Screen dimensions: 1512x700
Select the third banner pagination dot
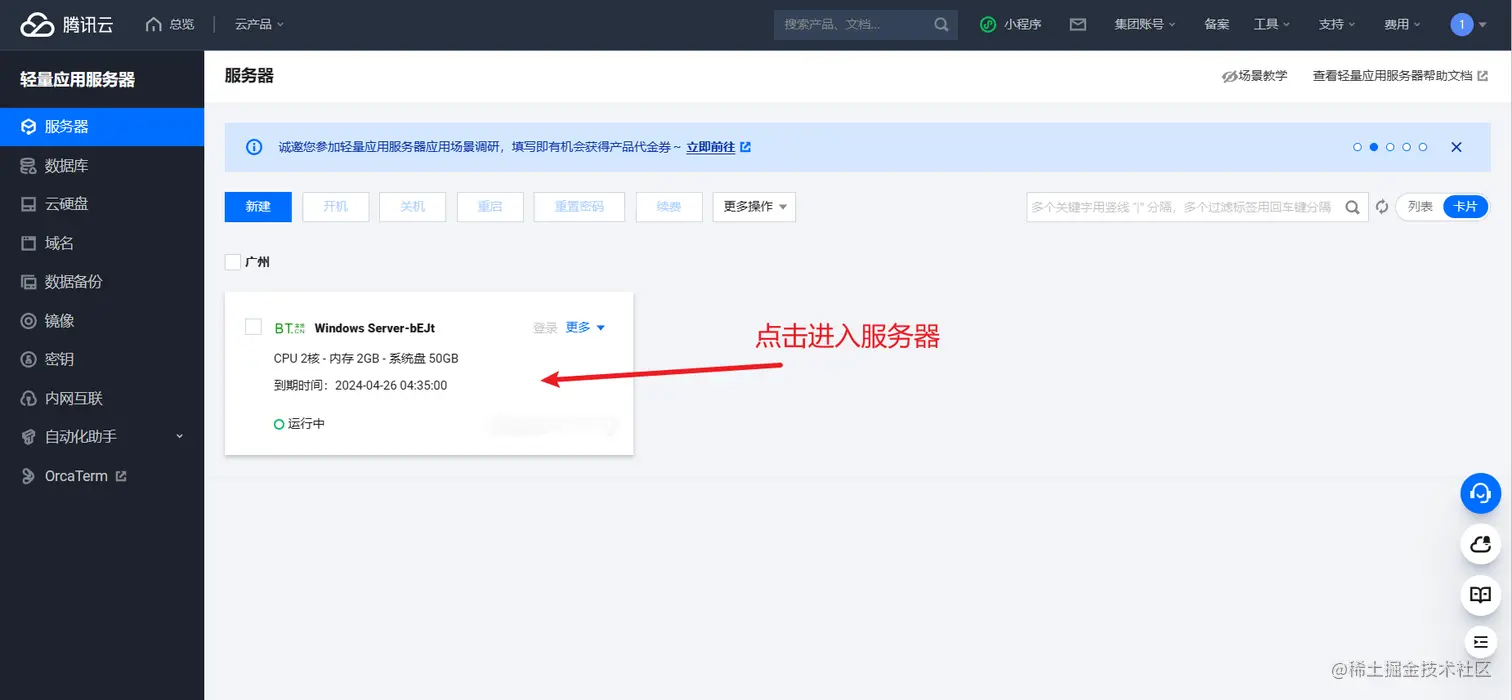1390,147
